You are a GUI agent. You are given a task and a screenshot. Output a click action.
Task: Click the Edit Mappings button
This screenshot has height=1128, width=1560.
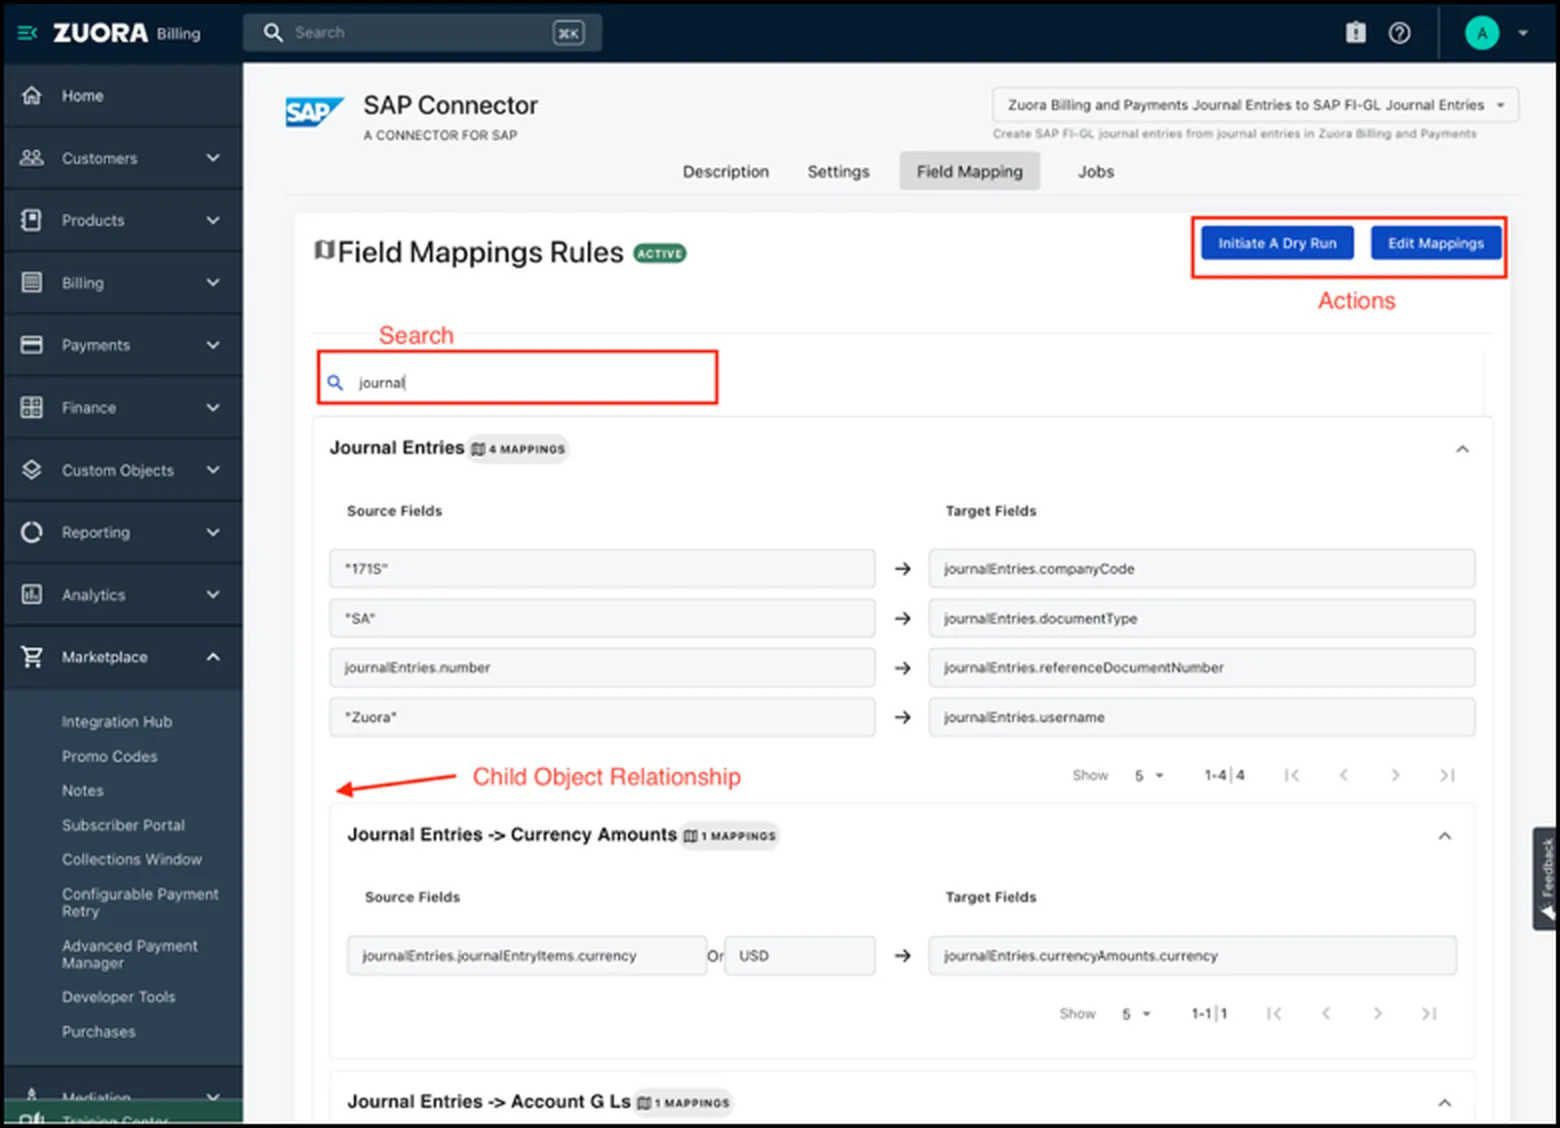1436,243
